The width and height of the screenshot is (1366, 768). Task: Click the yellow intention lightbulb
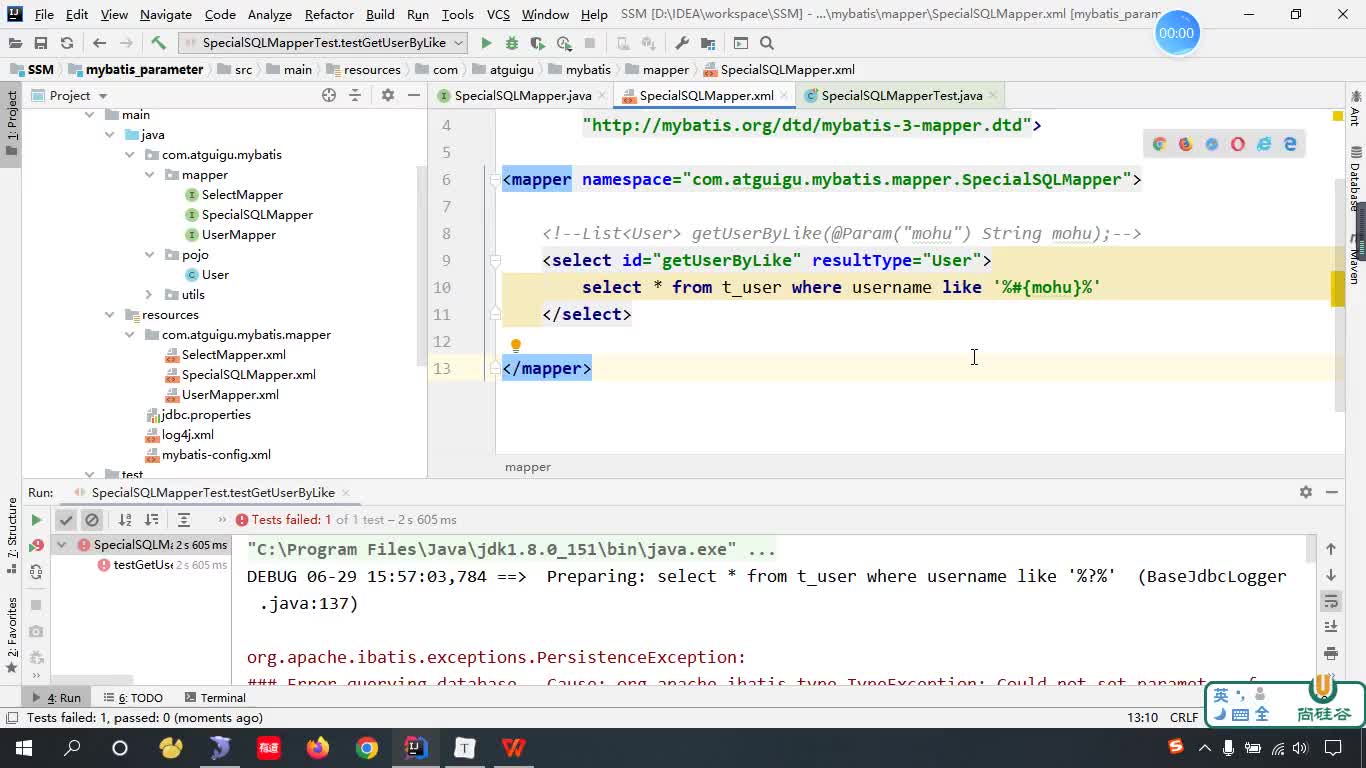click(x=515, y=346)
